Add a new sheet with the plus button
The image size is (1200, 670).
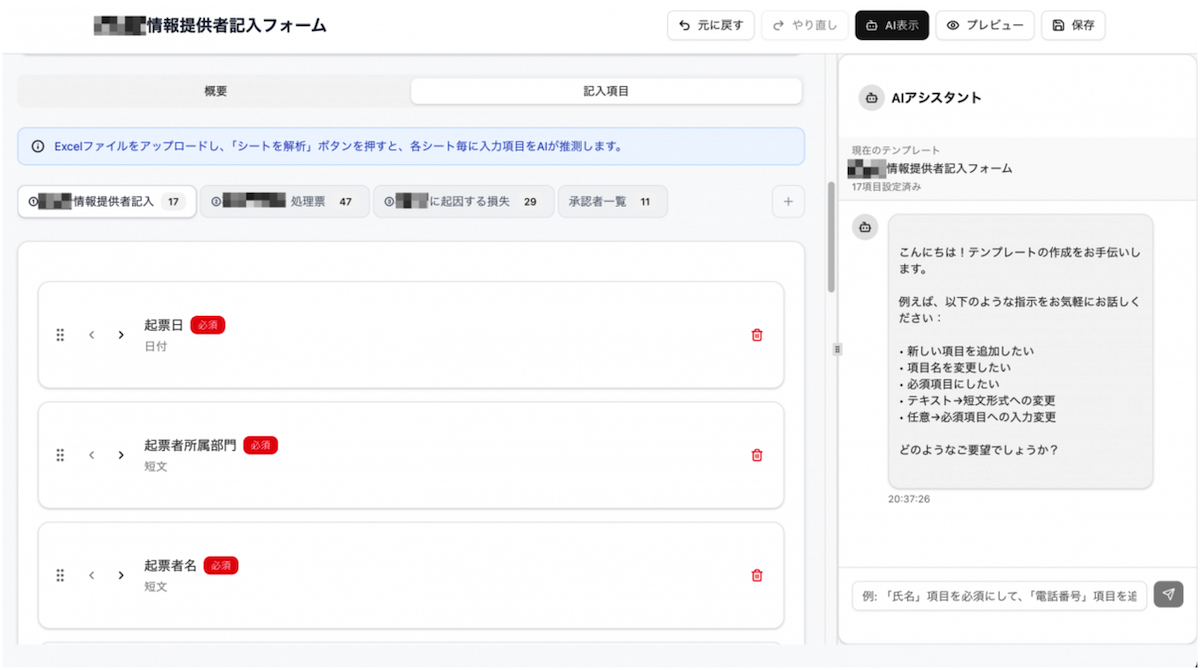click(787, 201)
